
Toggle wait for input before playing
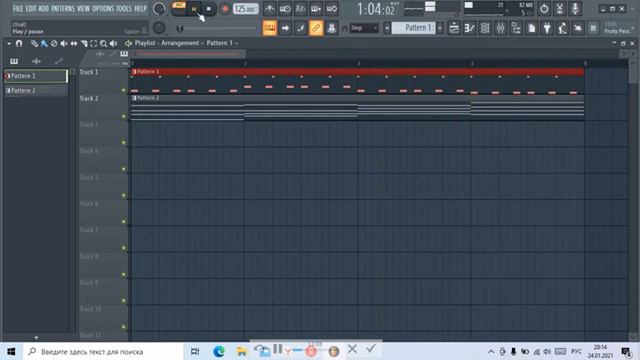(285, 9)
